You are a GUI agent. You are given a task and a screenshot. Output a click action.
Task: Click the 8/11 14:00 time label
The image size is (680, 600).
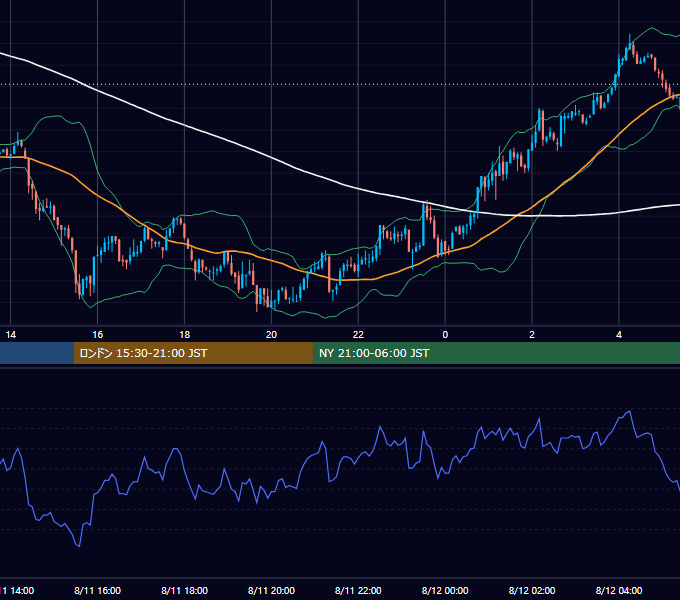(x=17, y=590)
